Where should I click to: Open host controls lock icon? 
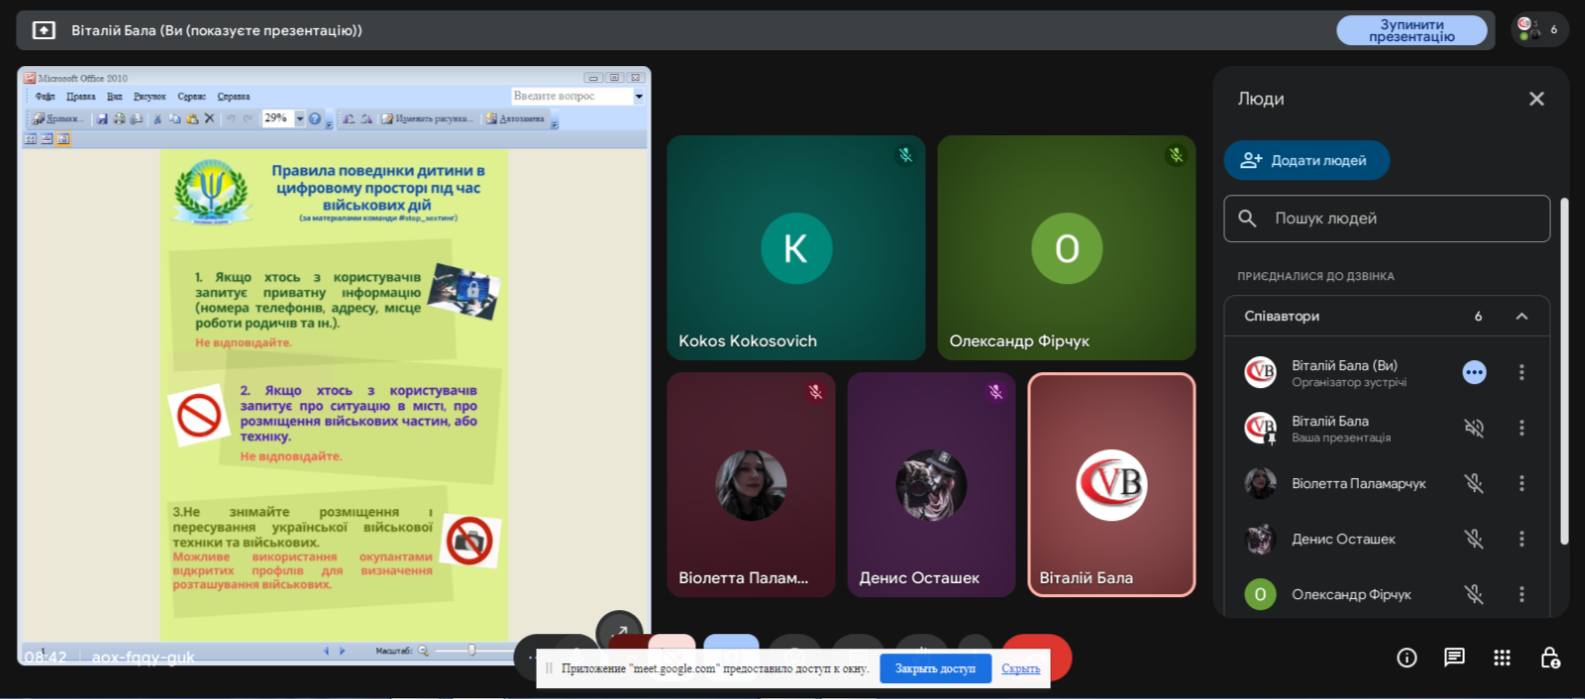(1549, 657)
